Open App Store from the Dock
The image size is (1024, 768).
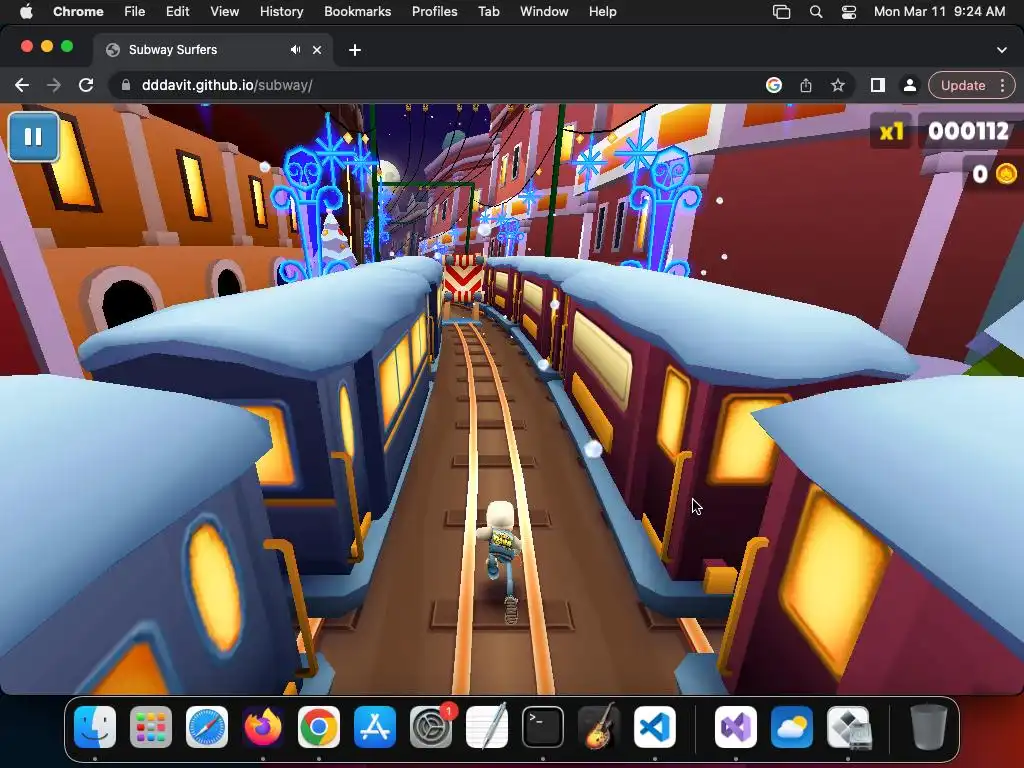point(375,727)
